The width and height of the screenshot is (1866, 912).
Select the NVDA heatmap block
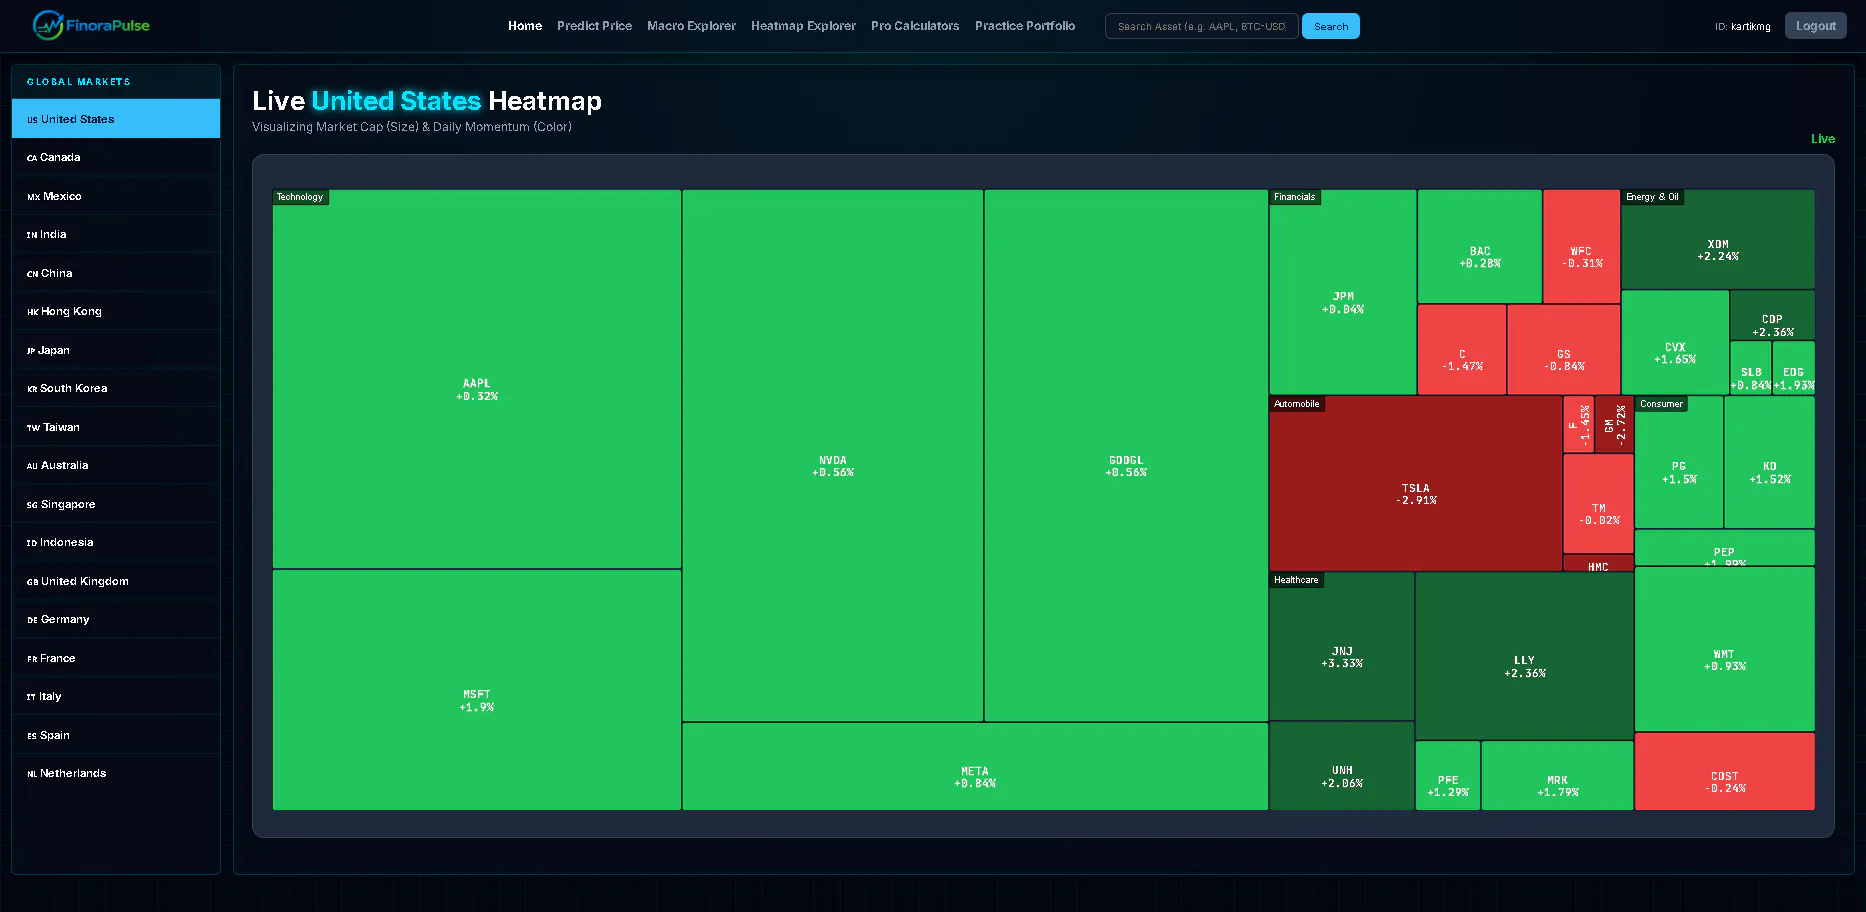tap(833, 456)
